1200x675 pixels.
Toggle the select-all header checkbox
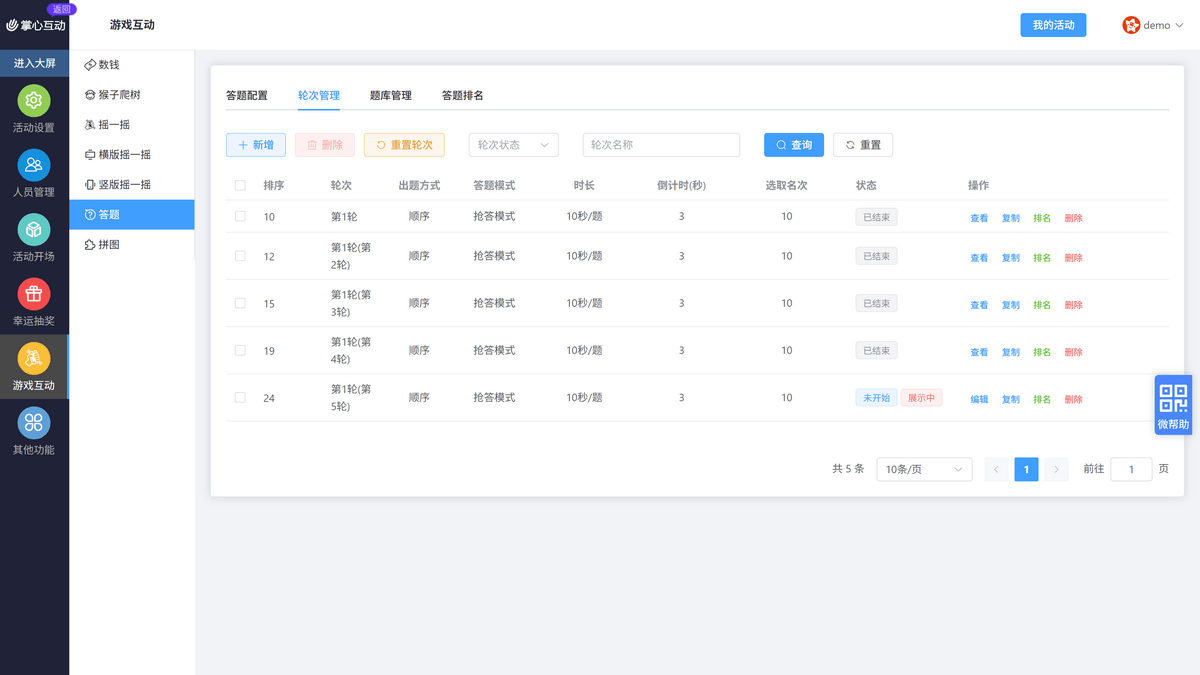(x=240, y=185)
